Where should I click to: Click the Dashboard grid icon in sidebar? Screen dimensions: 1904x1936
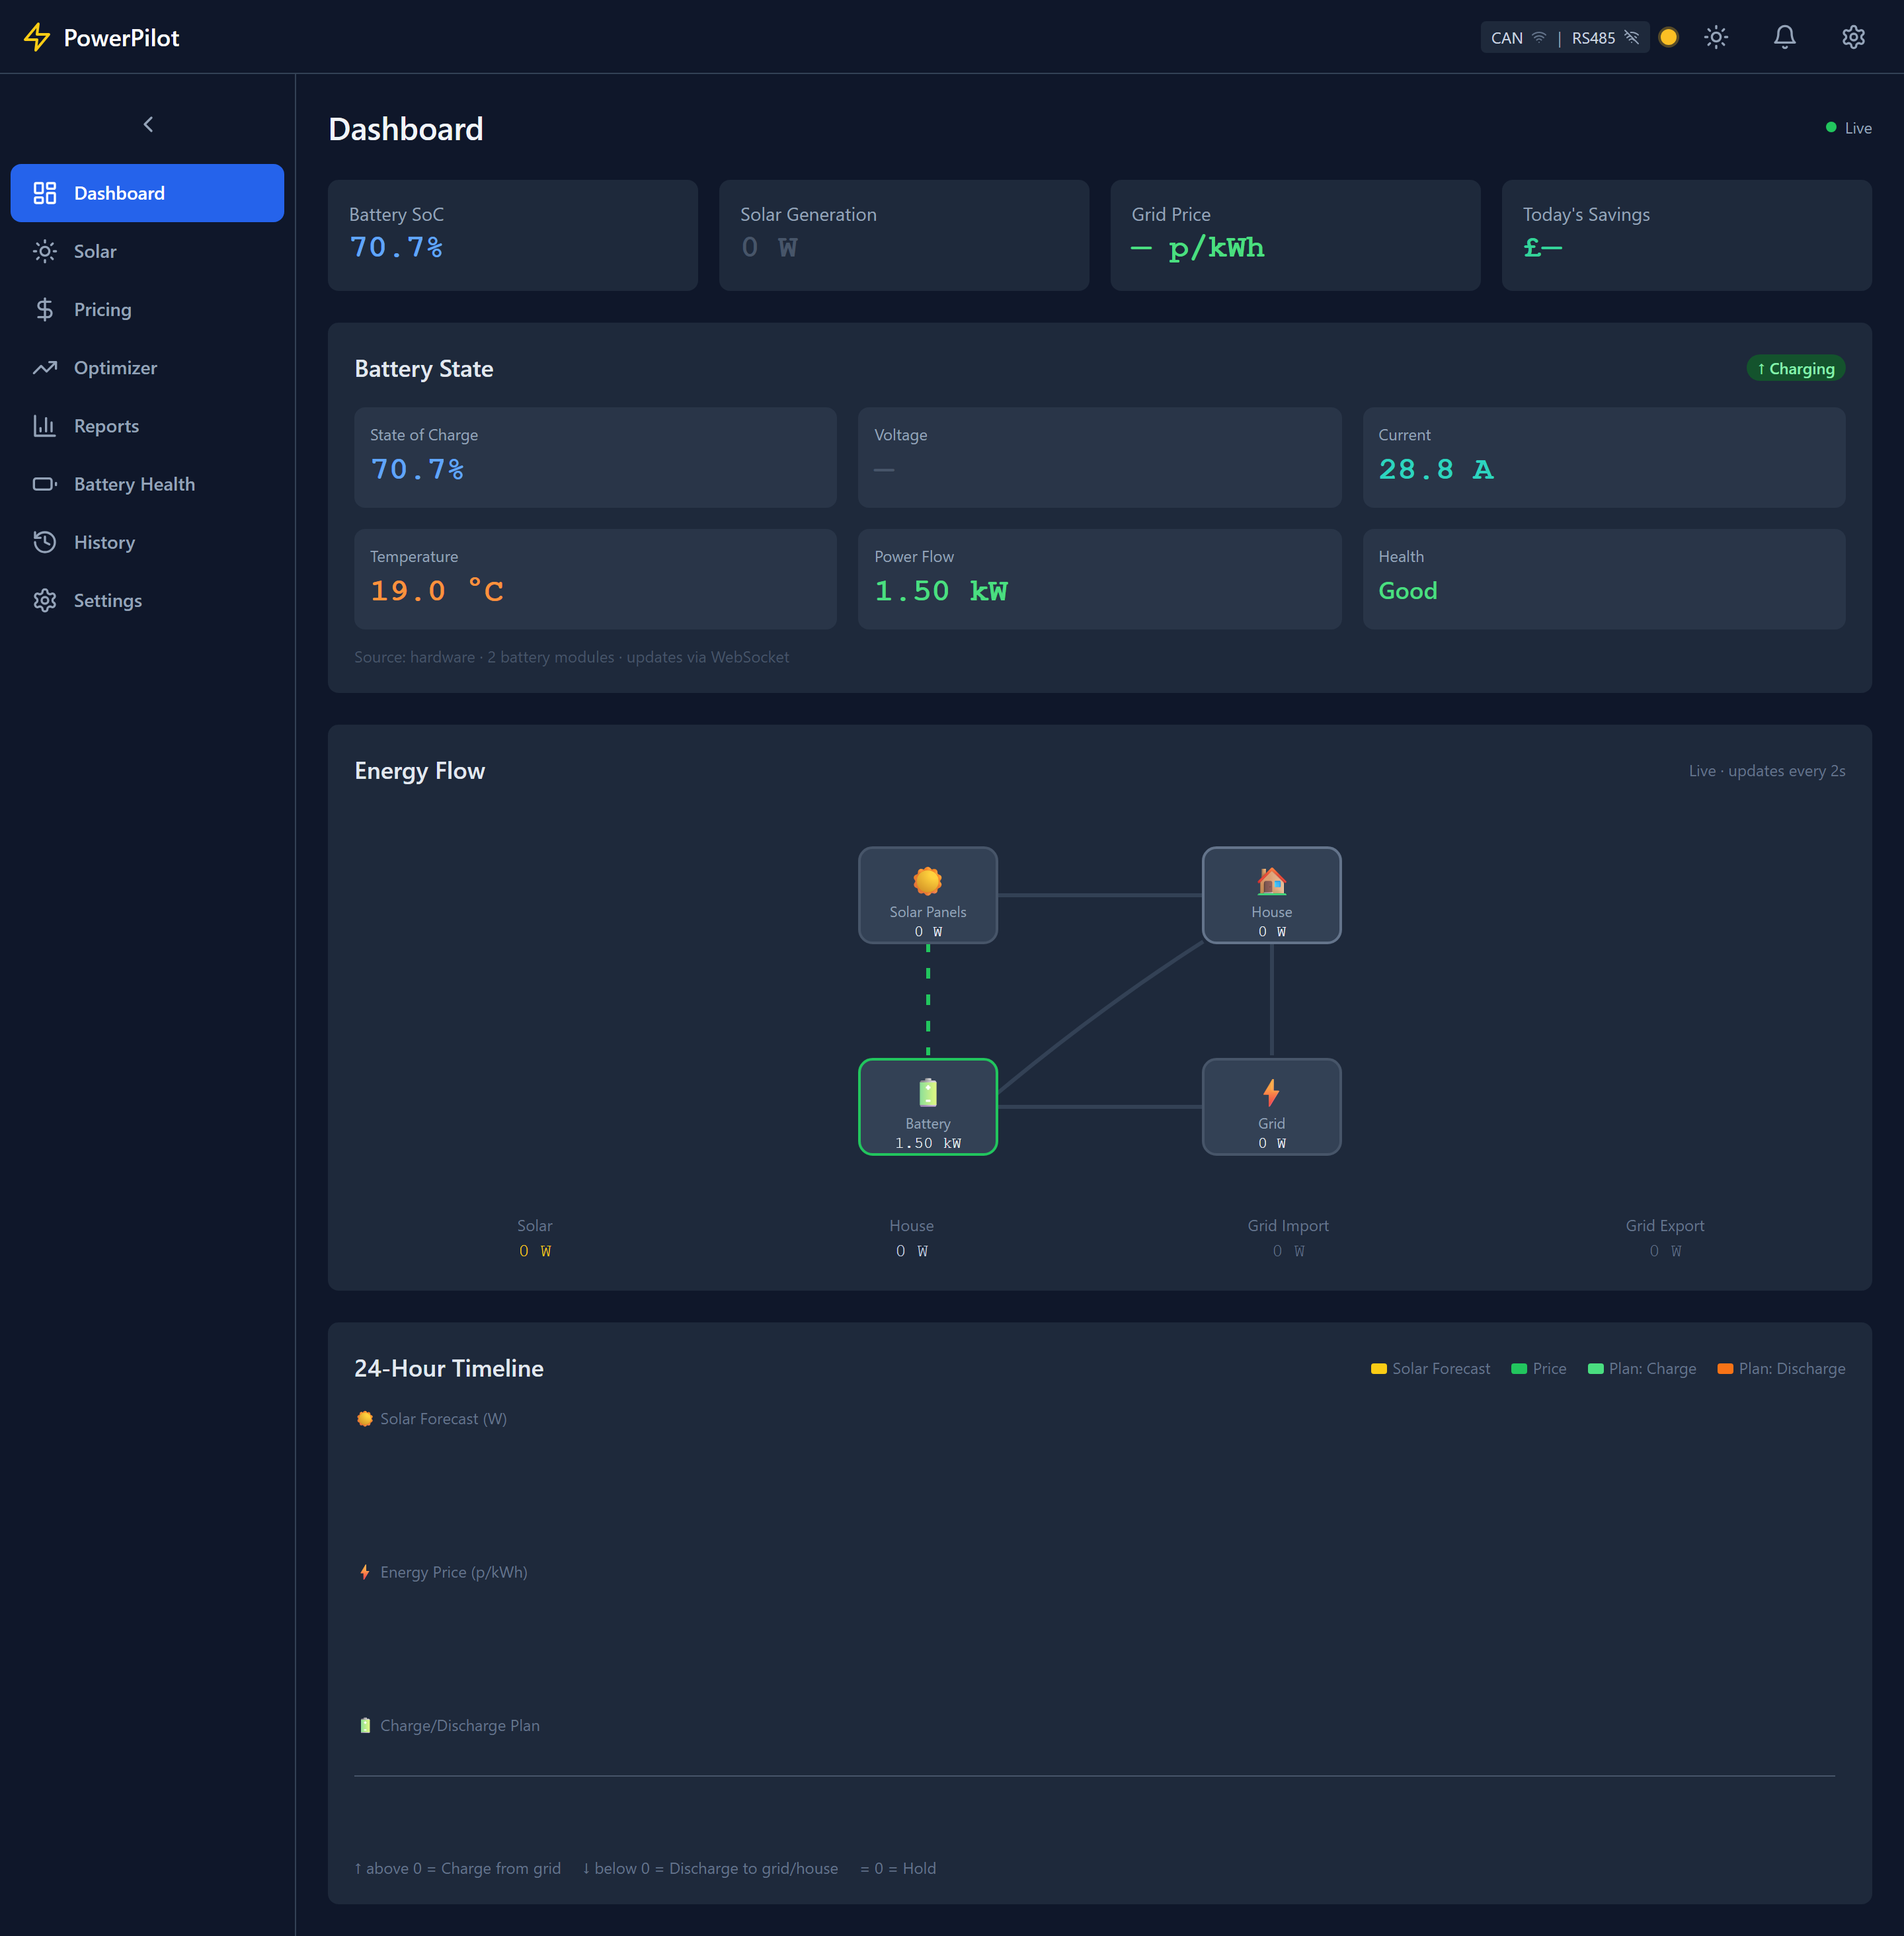tap(45, 193)
